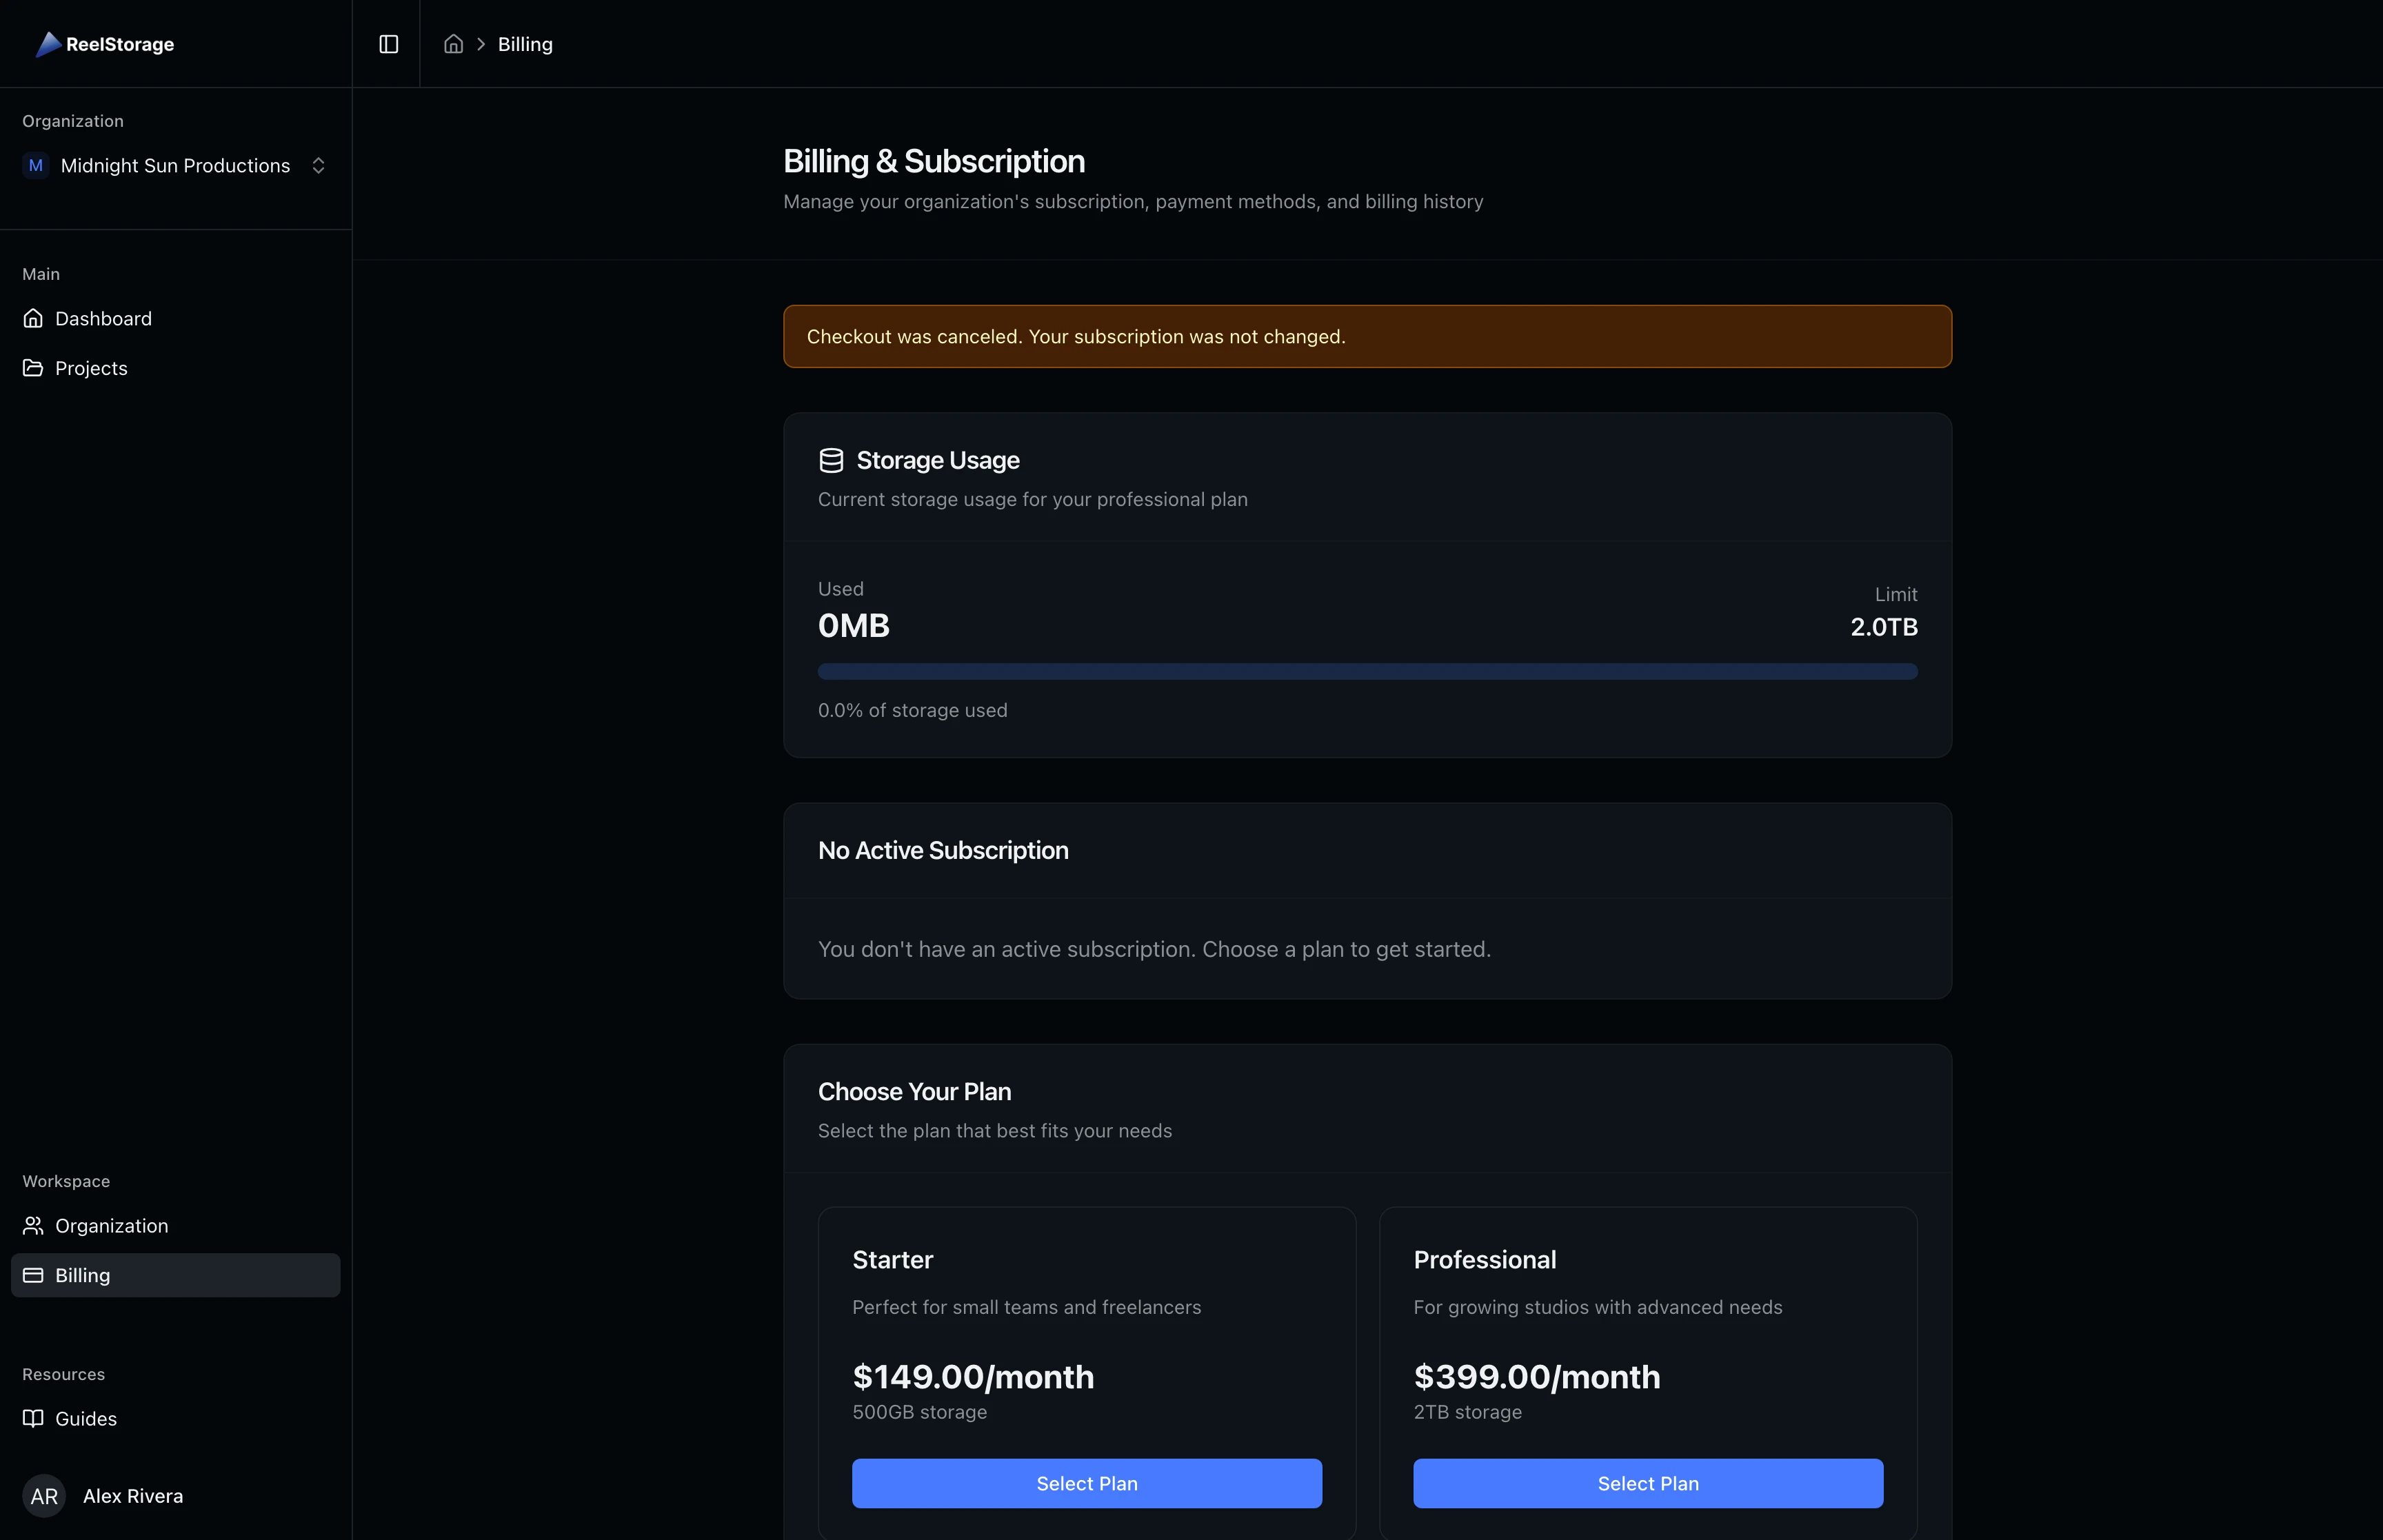Click the Projects folder icon
This screenshot has height=1540, width=2383.
point(33,368)
